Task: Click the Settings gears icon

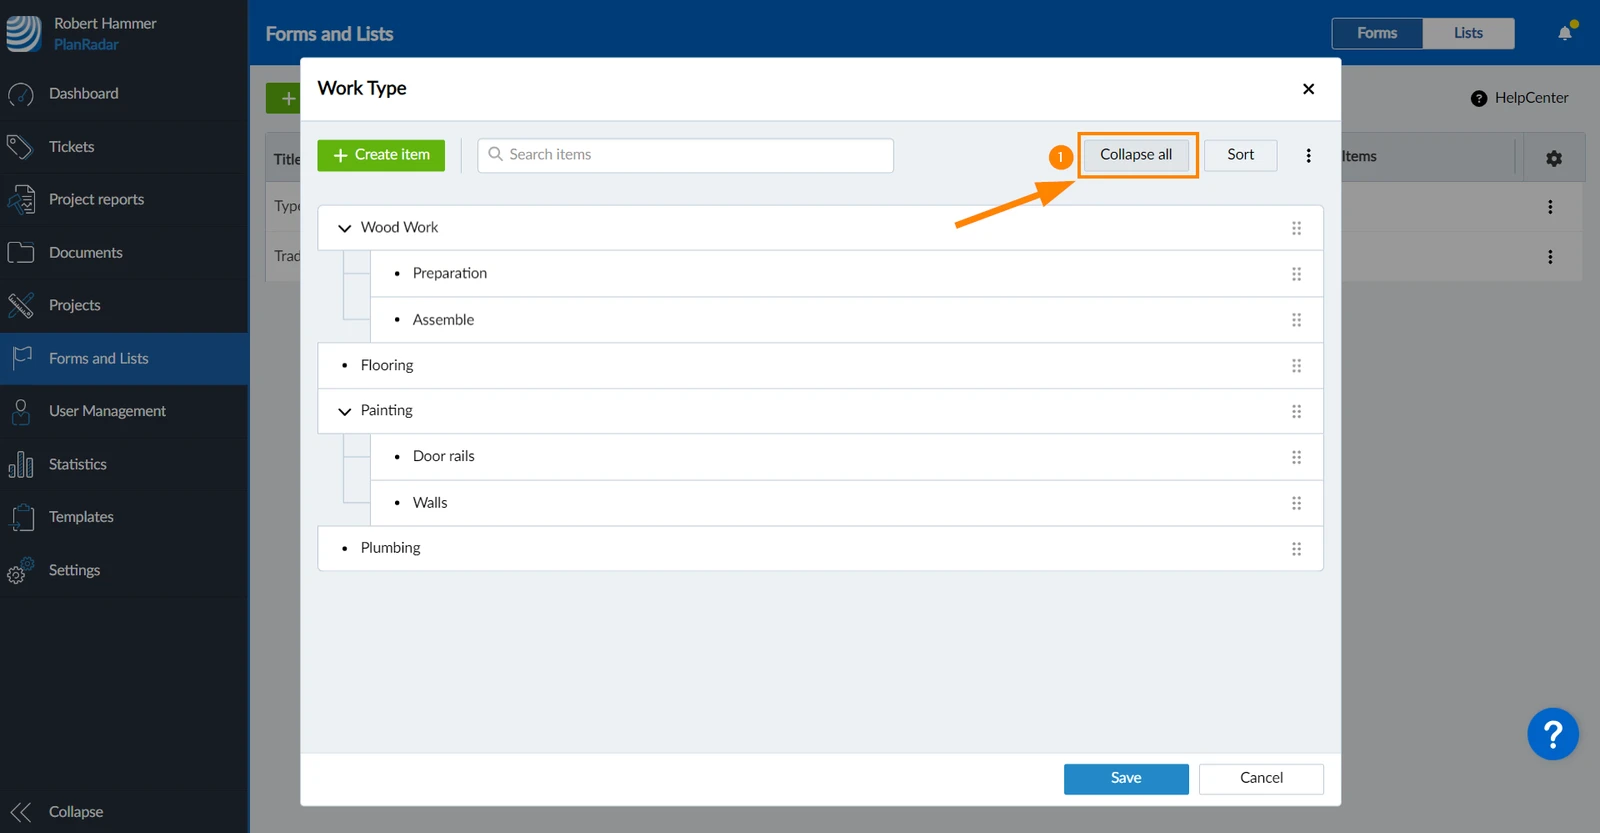Action: point(20,570)
